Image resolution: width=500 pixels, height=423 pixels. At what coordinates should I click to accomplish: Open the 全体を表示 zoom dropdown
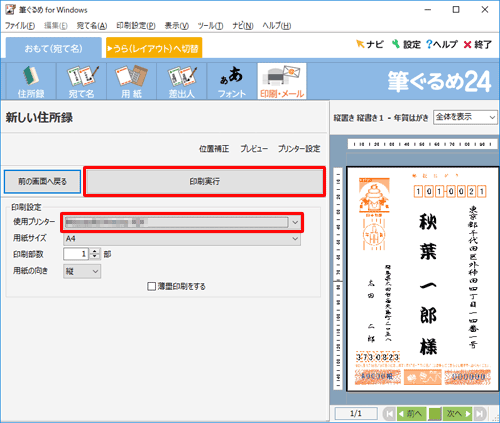pyautogui.click(x=465, y=117)
